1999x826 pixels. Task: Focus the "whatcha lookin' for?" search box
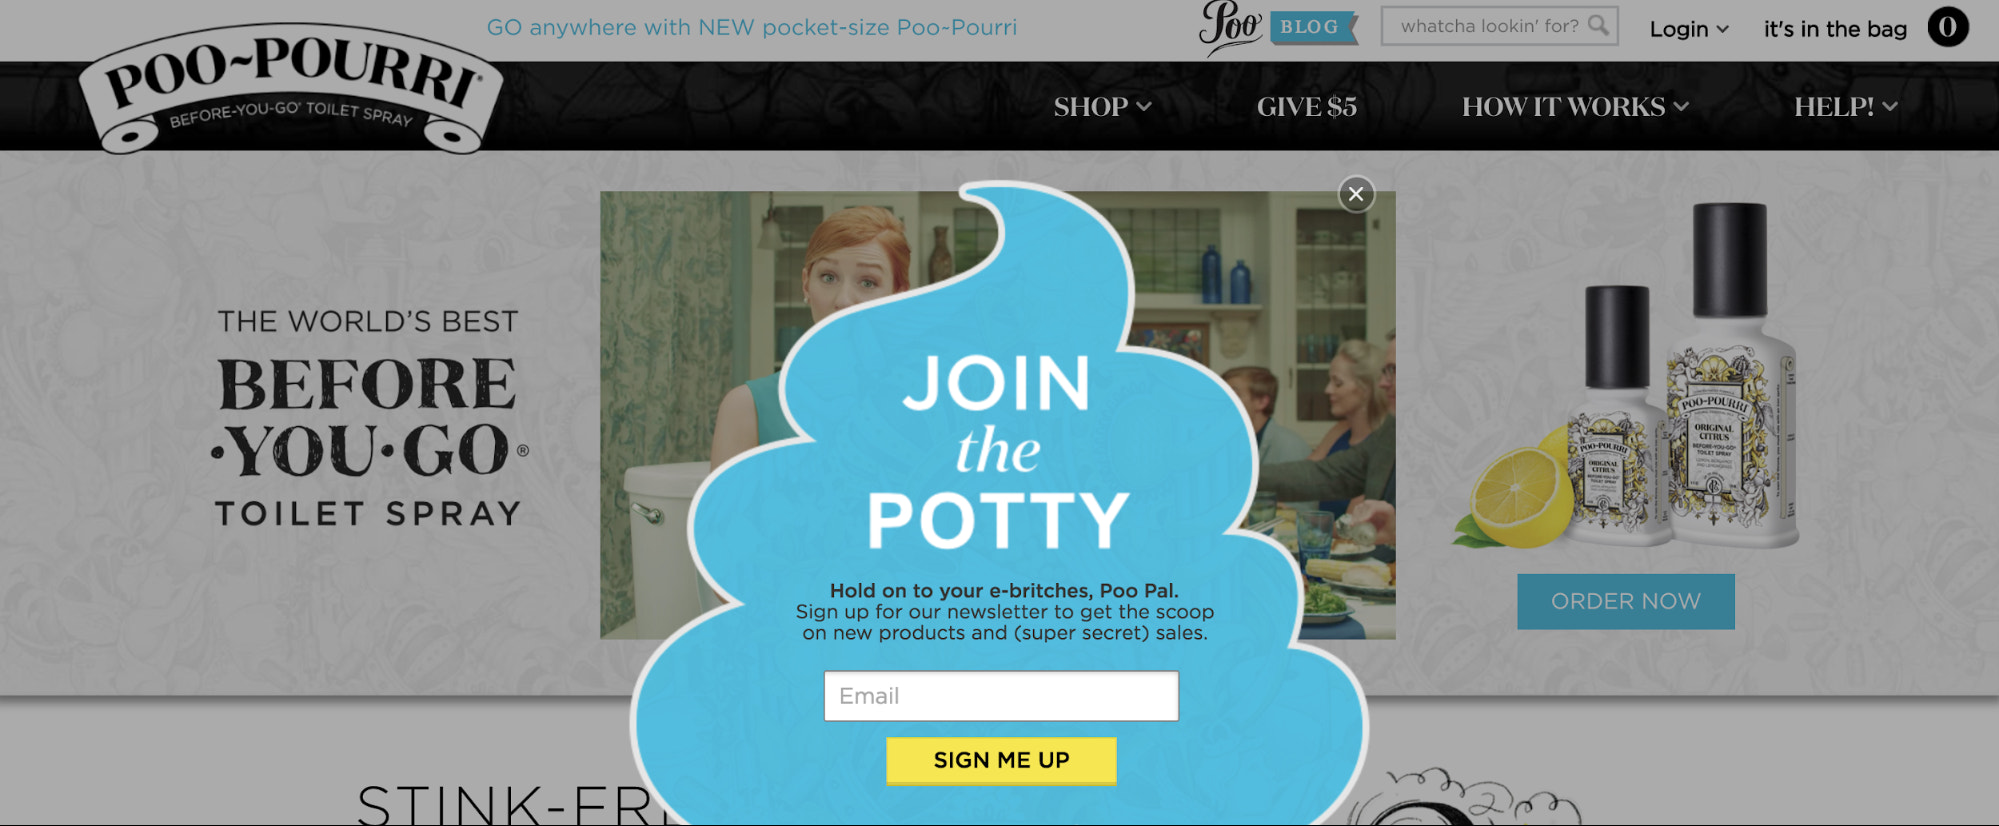pos(1499,26)
